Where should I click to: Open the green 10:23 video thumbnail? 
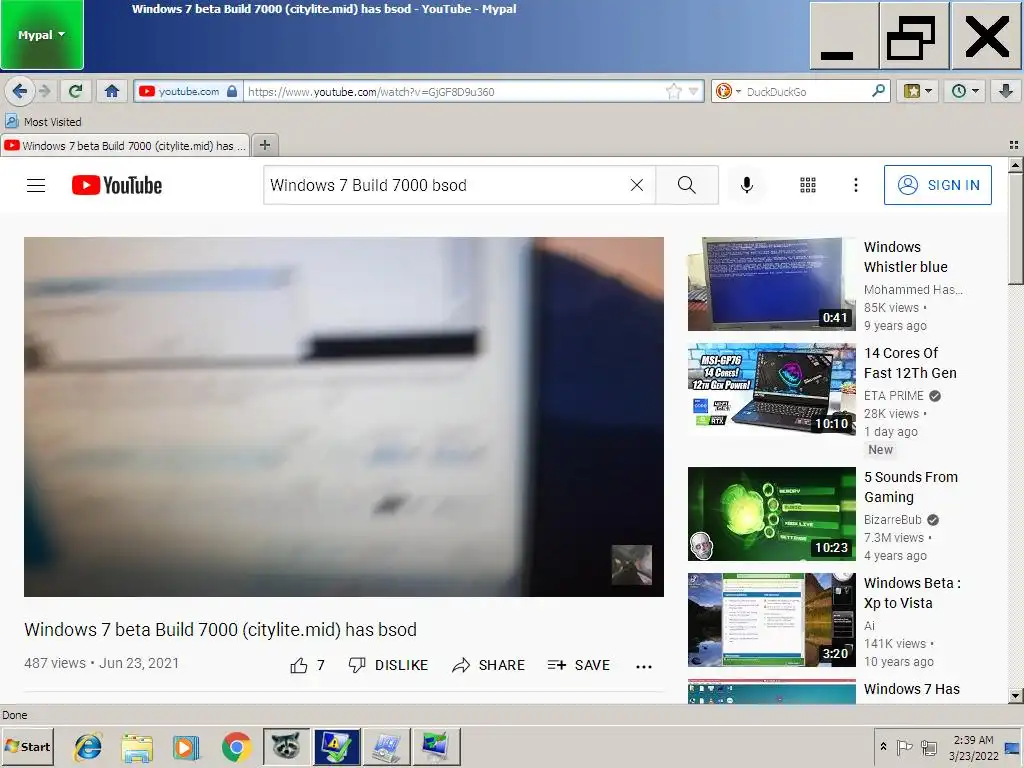tap(771, 514)
